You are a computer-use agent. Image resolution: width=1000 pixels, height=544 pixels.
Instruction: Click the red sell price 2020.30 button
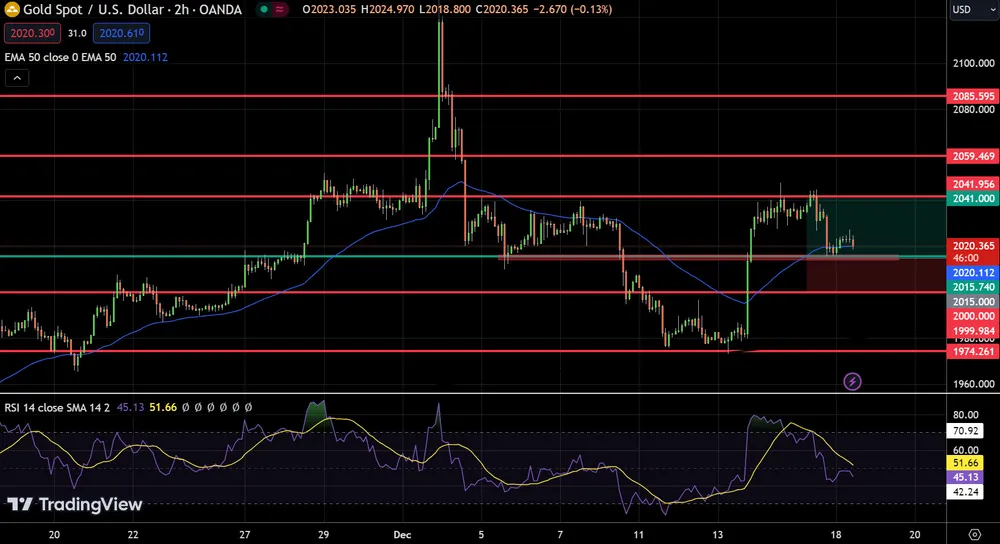coord(32,33)
